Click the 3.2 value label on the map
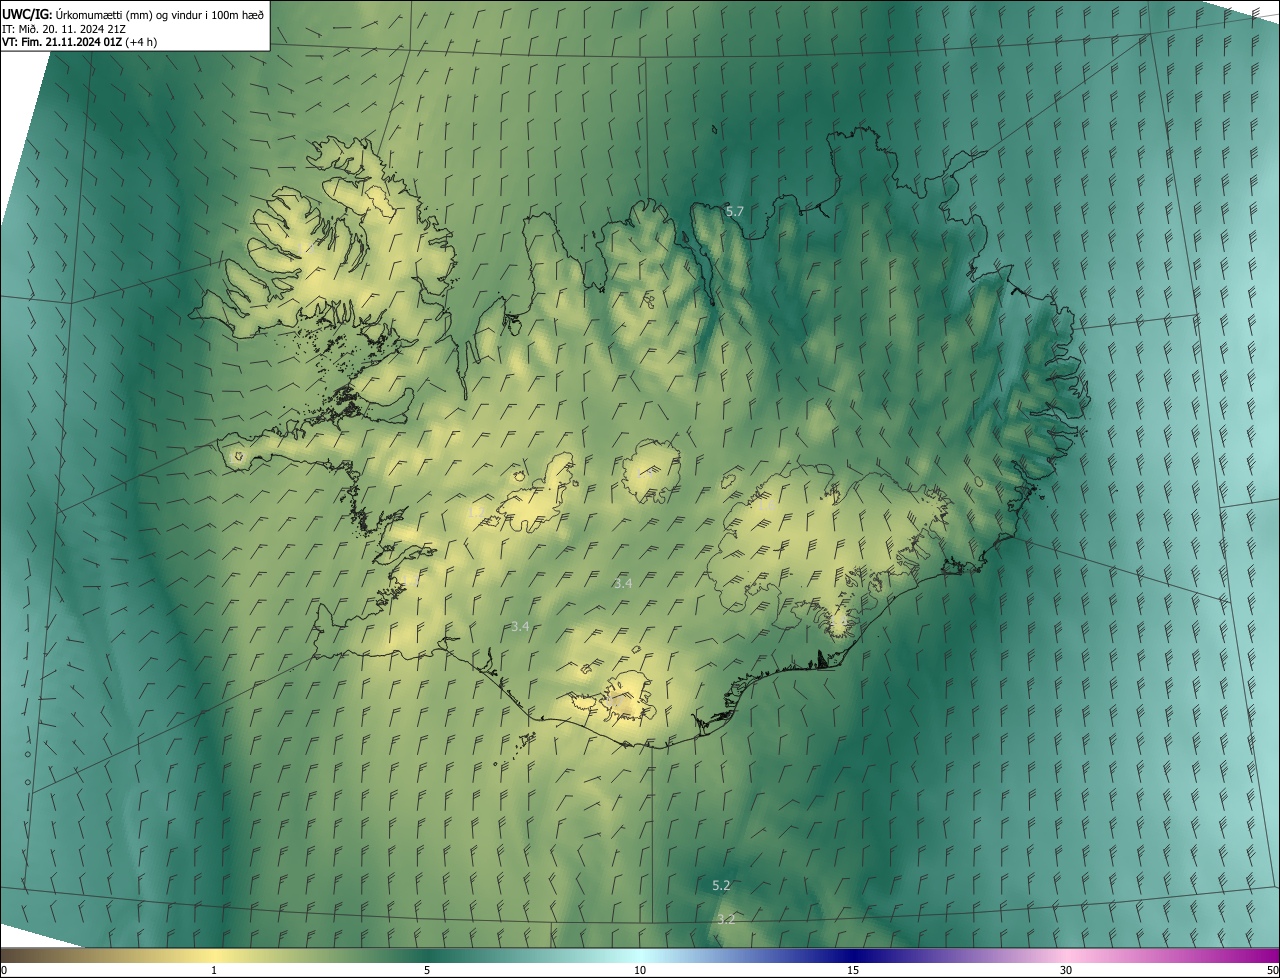This screenshot has width=1280, height=978. click(727, 919)
